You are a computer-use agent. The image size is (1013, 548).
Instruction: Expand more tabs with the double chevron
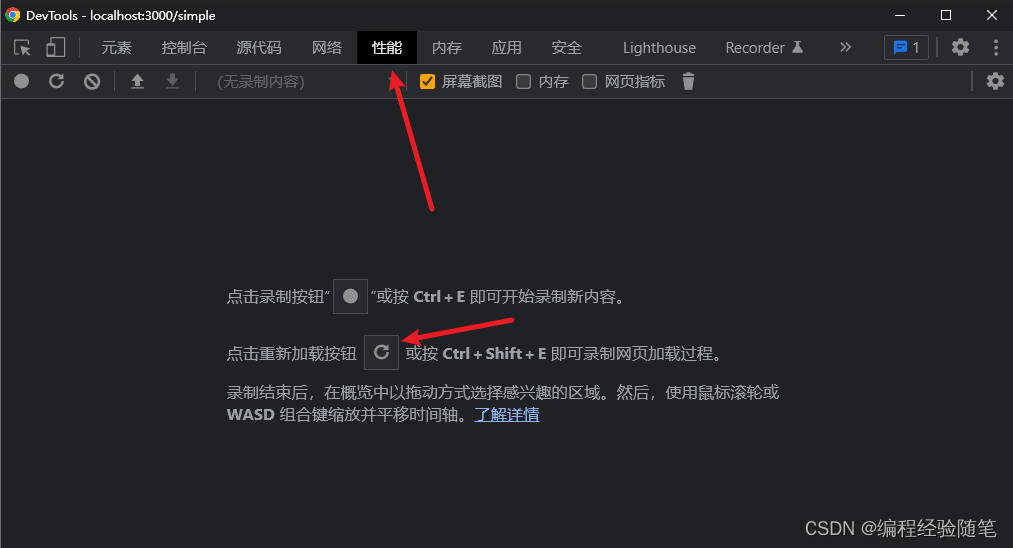click(x=845, y=47)
